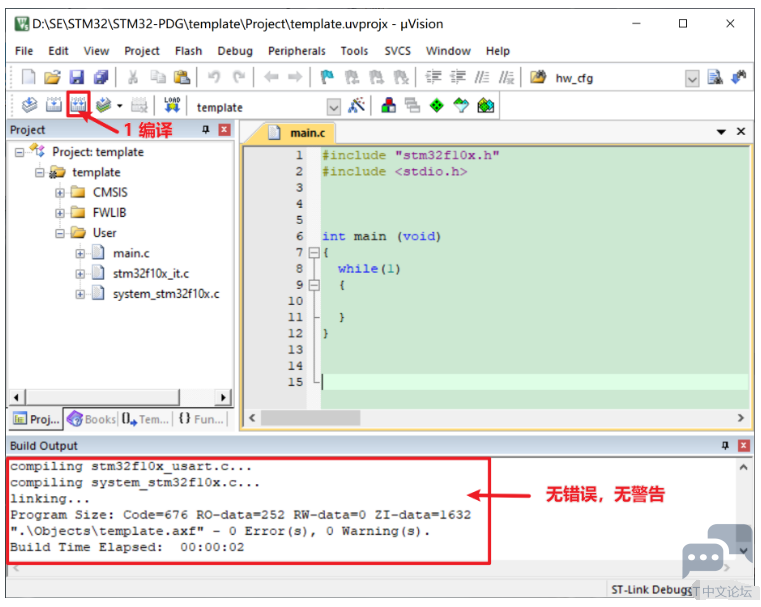Translate the current file

coord(29,105)
